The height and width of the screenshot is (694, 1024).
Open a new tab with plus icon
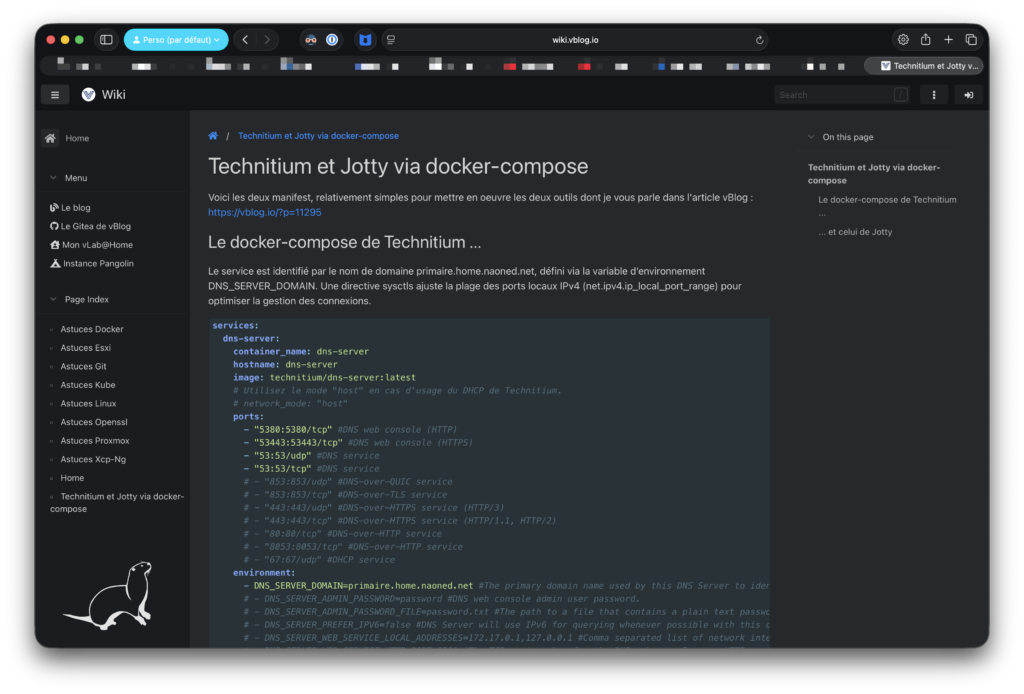948,40
